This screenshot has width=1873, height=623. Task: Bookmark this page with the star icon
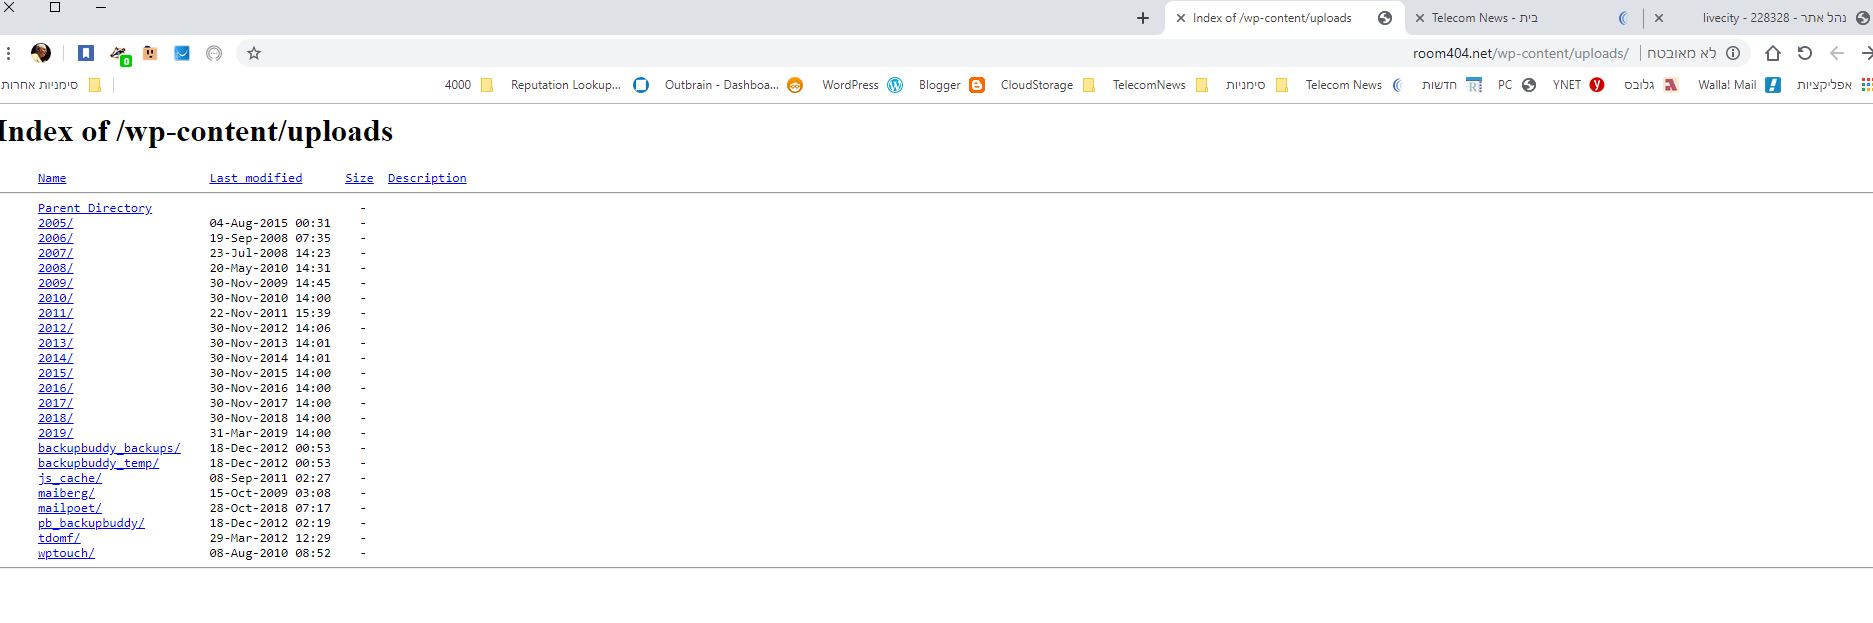(x=254, y=53)
